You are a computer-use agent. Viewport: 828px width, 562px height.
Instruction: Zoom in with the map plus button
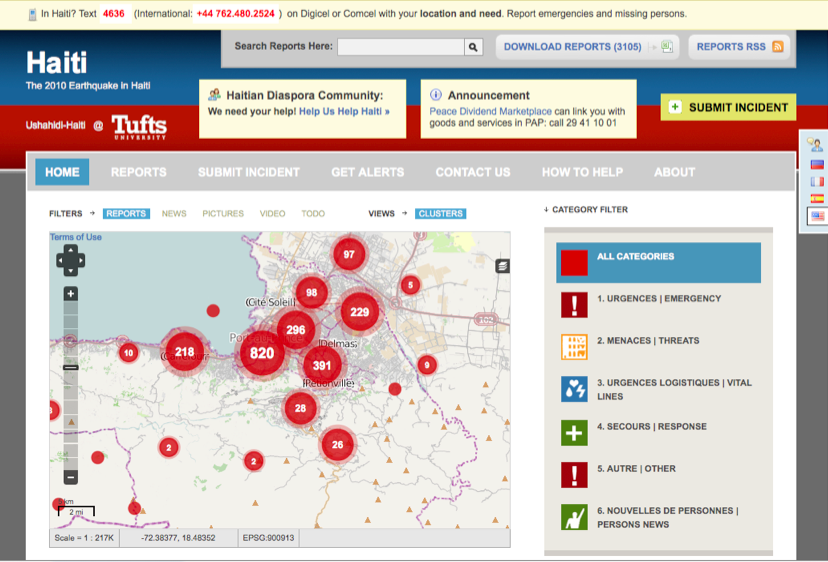[x=70, y=294]
